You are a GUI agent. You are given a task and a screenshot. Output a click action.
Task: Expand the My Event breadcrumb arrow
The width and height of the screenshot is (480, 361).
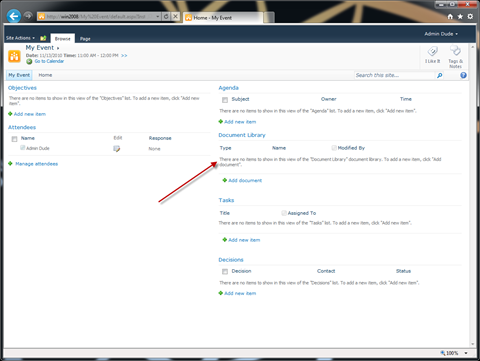tap(58, 48)
